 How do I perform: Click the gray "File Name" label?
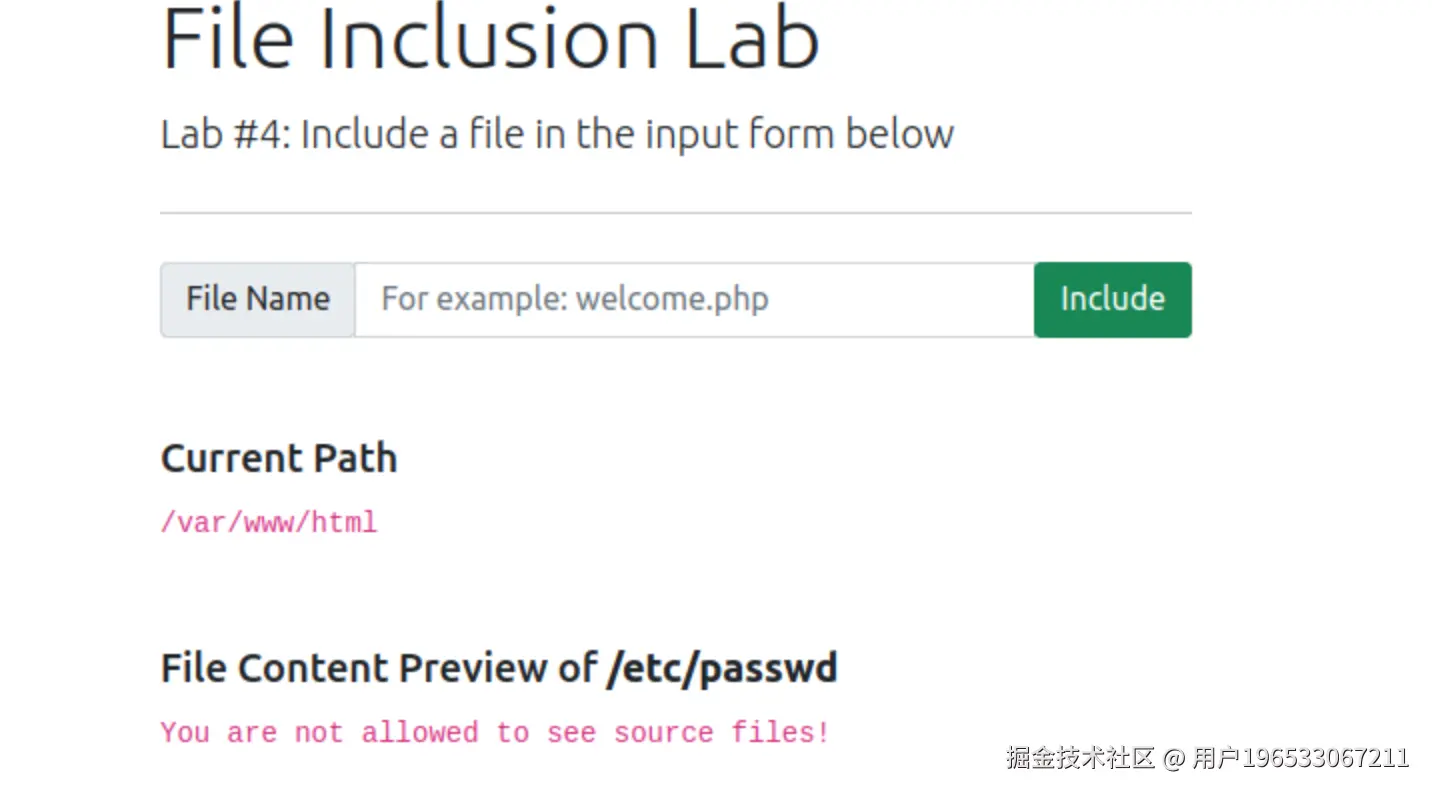click(x=258, y=299)
